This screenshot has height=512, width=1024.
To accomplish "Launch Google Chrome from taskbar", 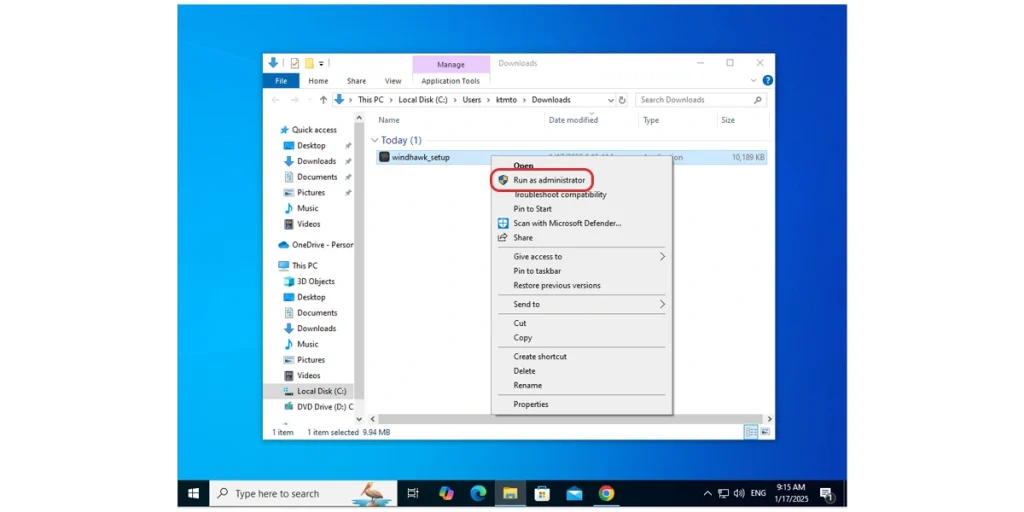I will tap(606, 493).
